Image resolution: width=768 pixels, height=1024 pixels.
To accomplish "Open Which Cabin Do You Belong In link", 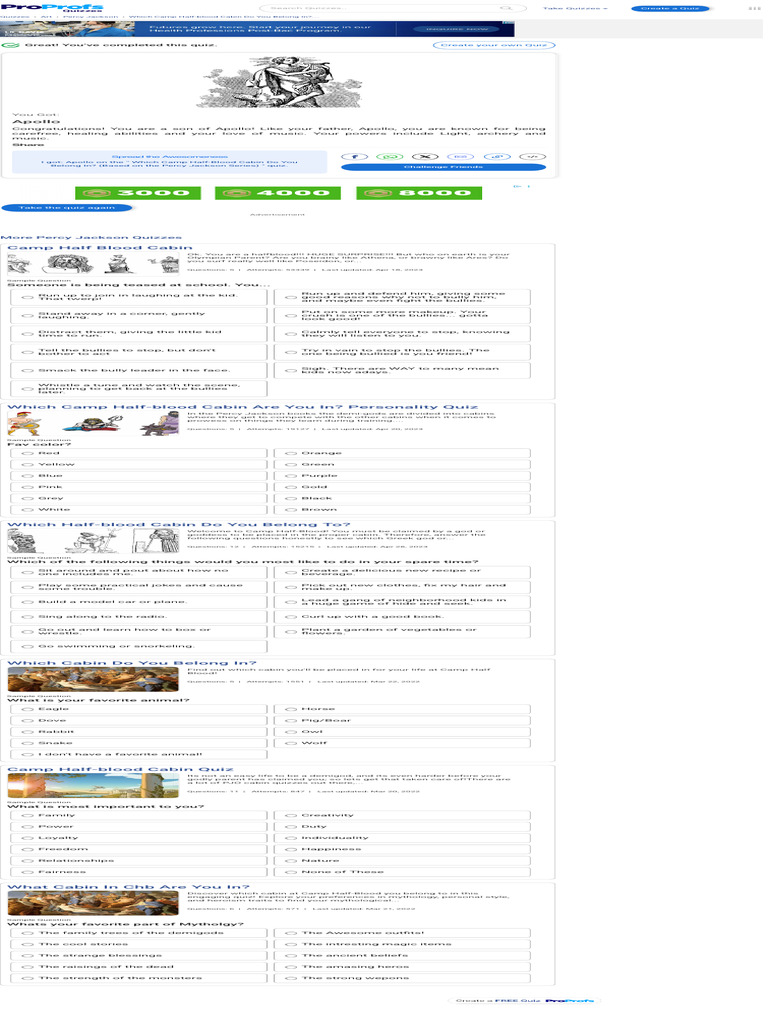I will pos(132,663).
